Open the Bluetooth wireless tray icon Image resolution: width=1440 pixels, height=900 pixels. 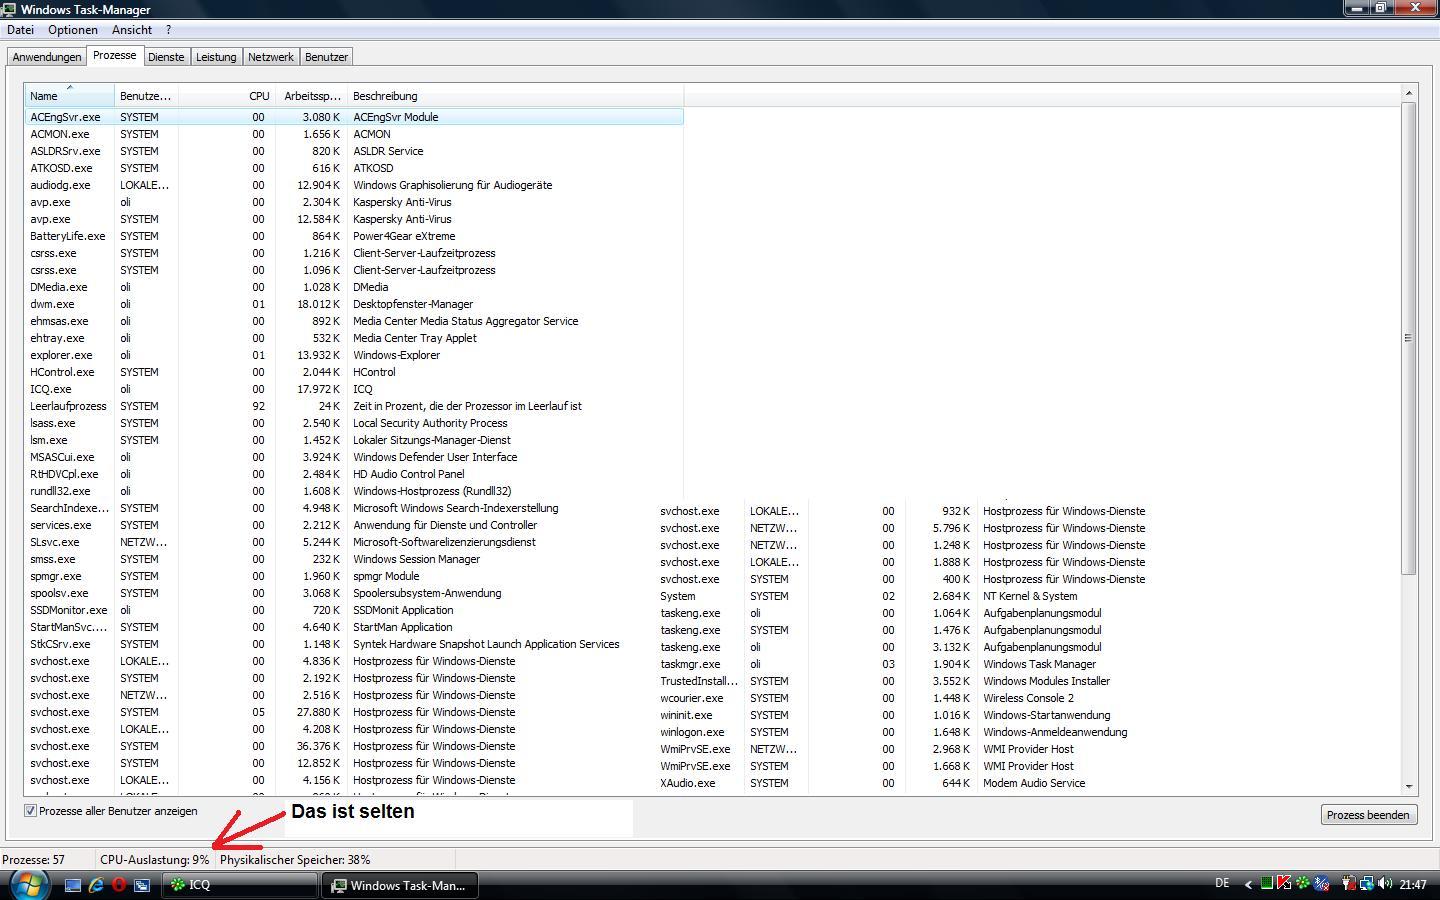pos(1321,883)
